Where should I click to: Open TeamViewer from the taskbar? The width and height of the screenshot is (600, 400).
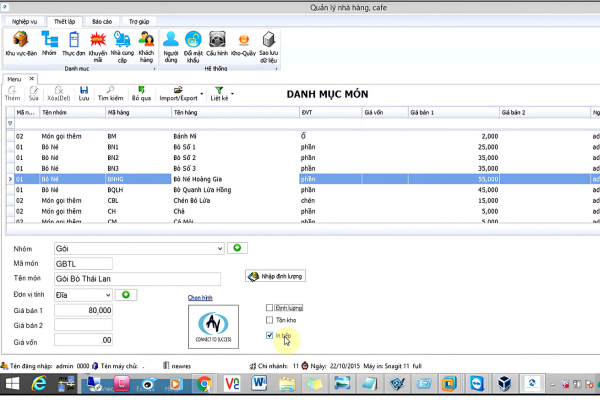pos(477,384)
